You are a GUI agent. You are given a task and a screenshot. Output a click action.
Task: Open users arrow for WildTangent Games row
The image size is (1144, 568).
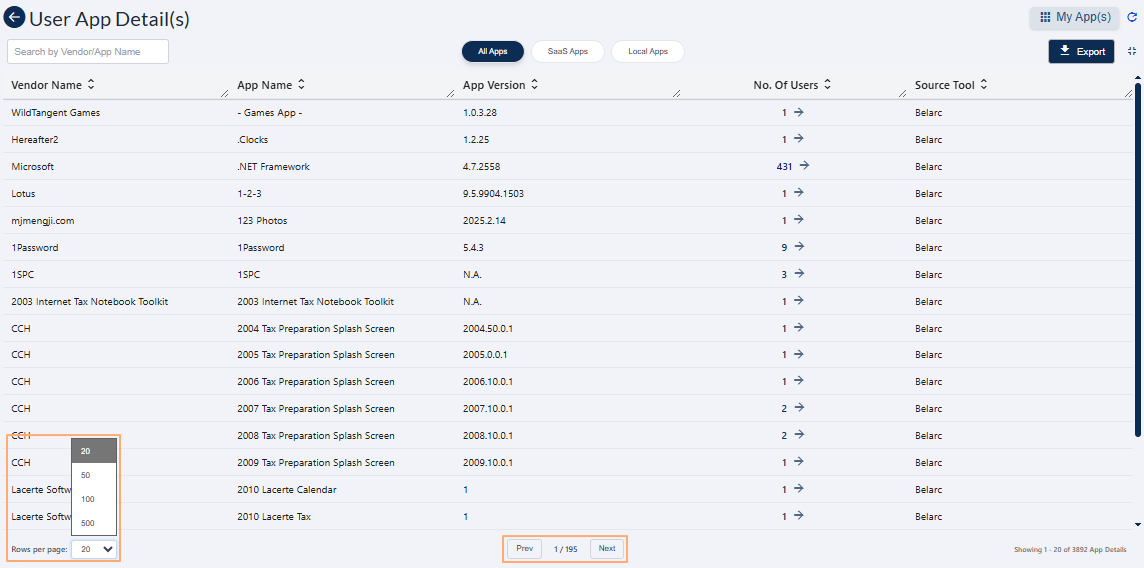click(x=798, y=112)
